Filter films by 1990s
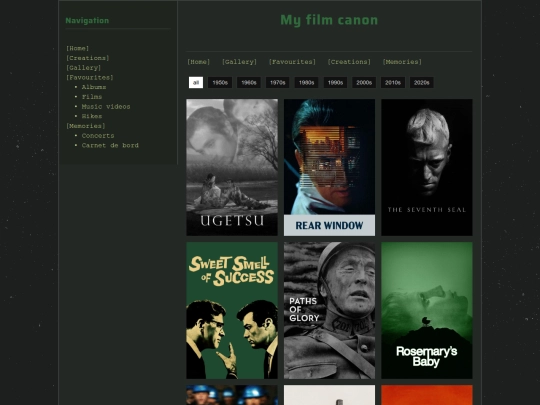 point(335,83)
